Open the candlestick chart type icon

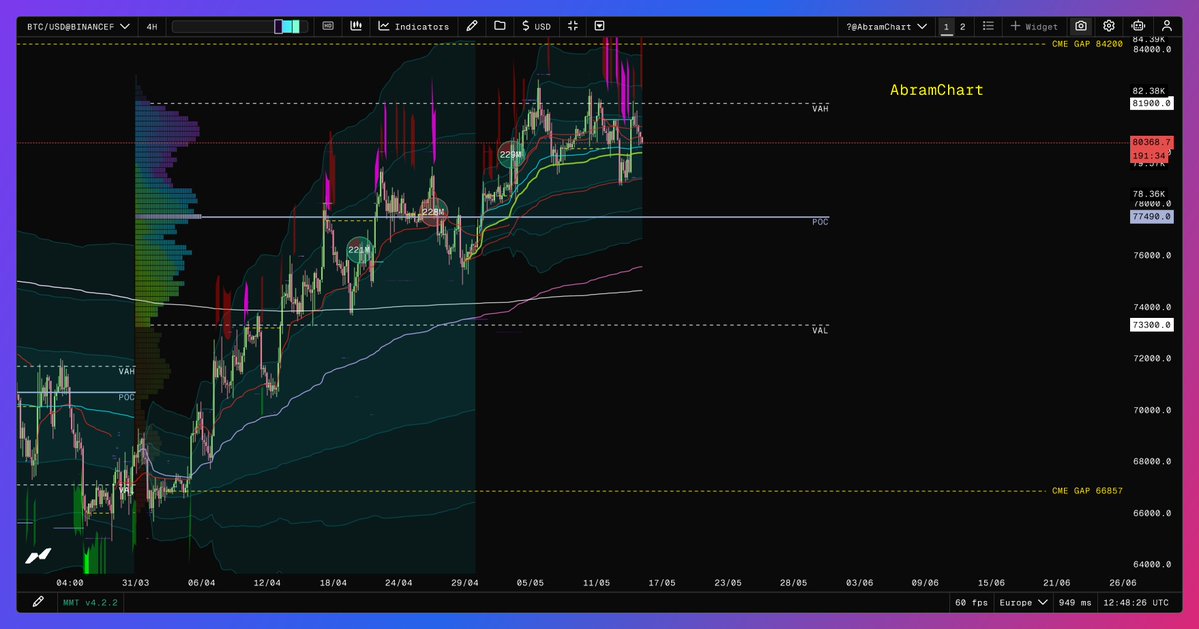pyautogui.click(x=356, y=26)
